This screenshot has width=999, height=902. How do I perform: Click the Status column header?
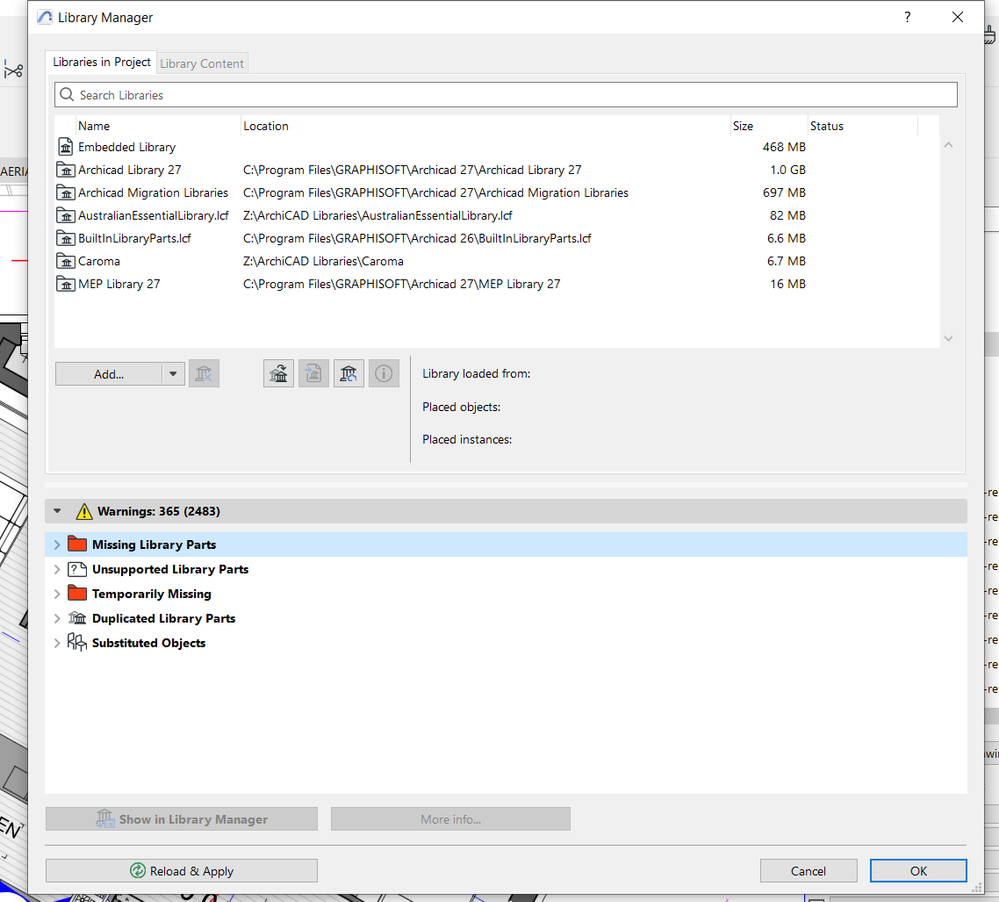click(863, 126)
